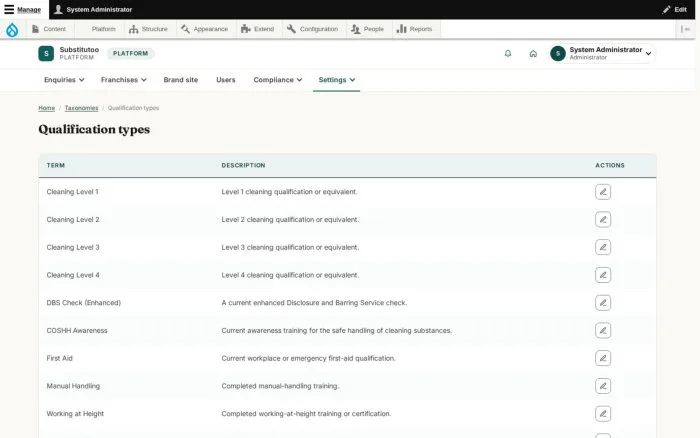This screenshot has height=438, width=700.
Task: Click the TERM column header
Action: [x=56, y=165]
